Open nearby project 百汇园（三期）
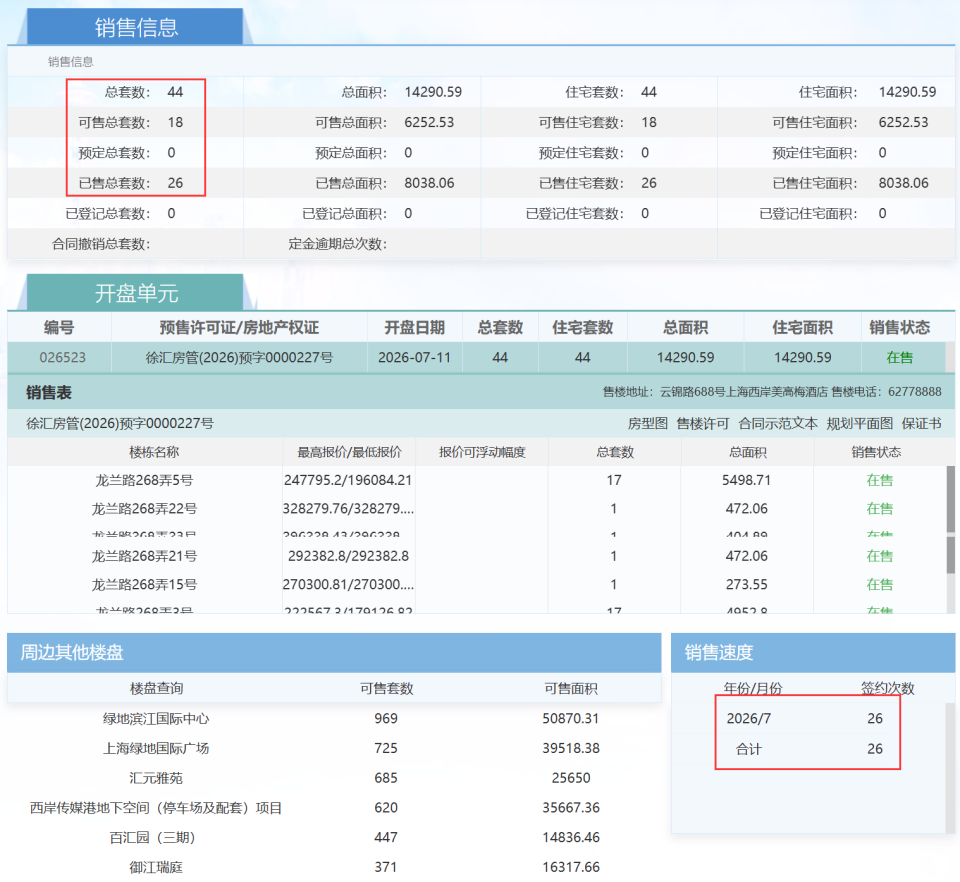The height and width of the screenshot is (882, 960). coord(152,837)
